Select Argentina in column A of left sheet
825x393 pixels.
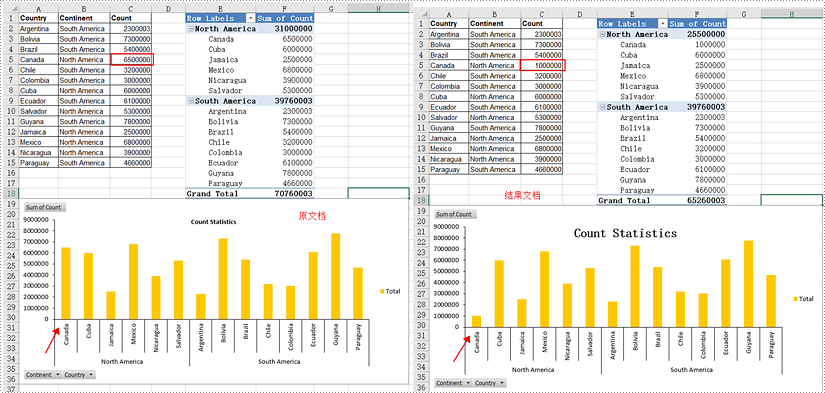(38, 28)
